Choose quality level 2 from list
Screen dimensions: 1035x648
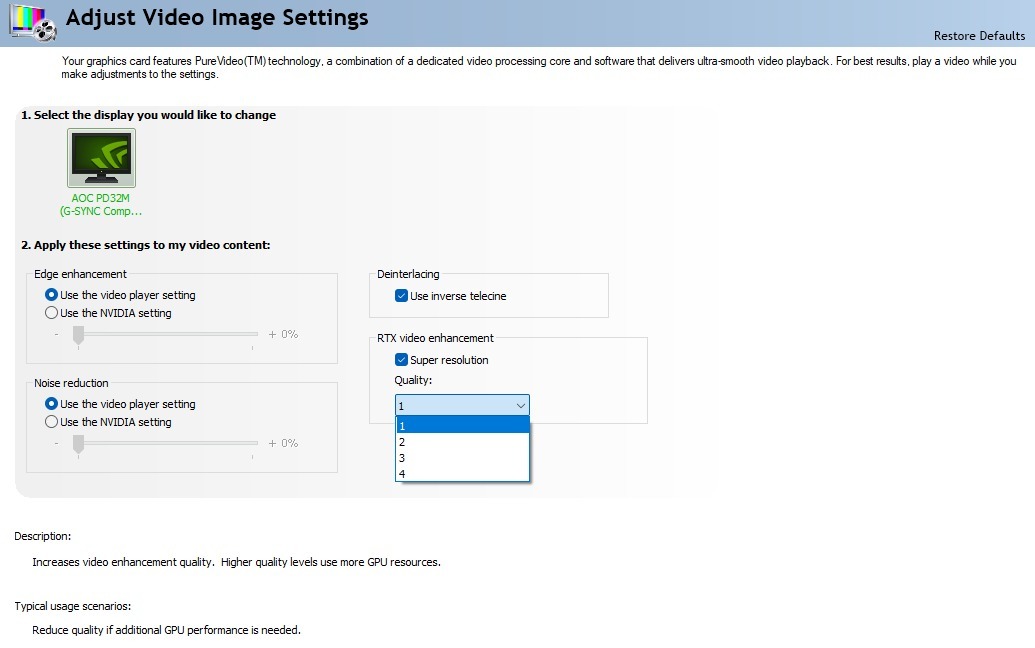pyautogui.click(x=462, y=441)
